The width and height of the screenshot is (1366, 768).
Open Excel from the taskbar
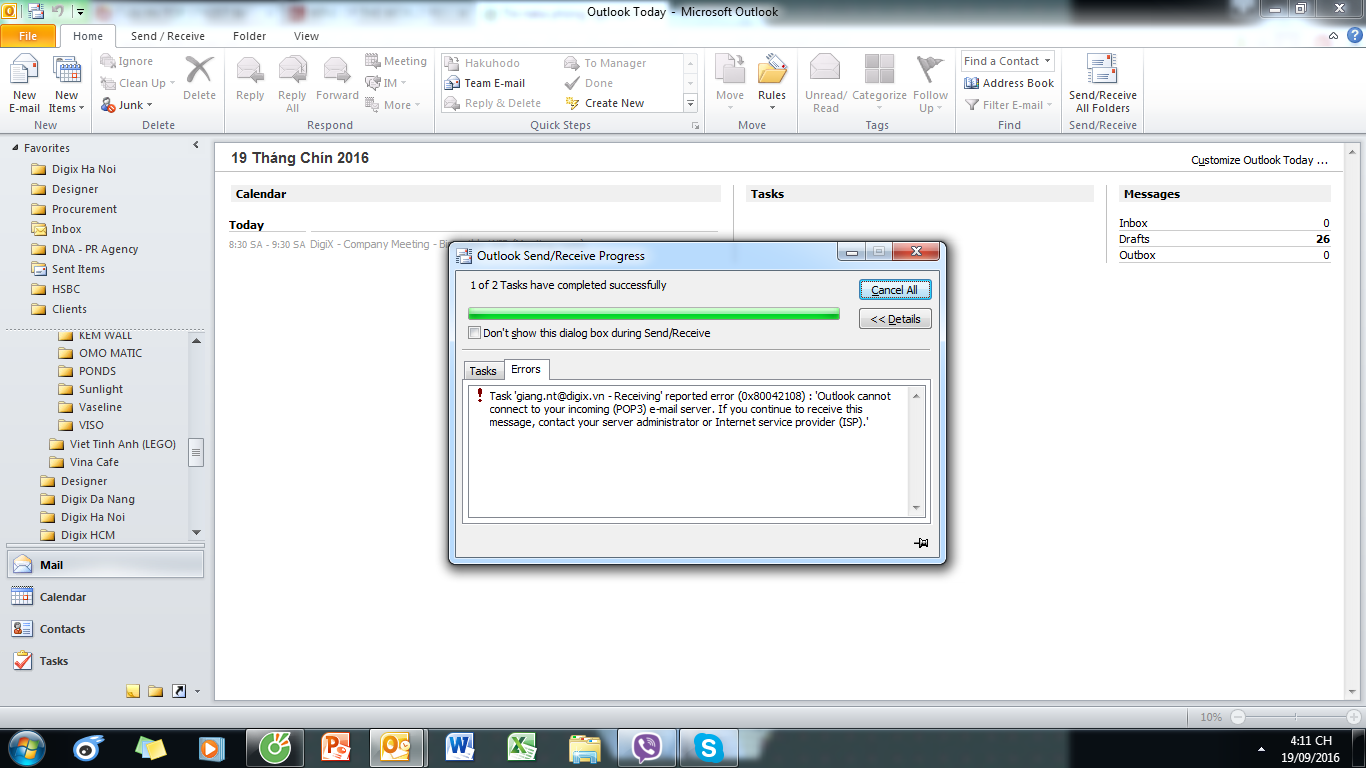click(x=521, y=747)
